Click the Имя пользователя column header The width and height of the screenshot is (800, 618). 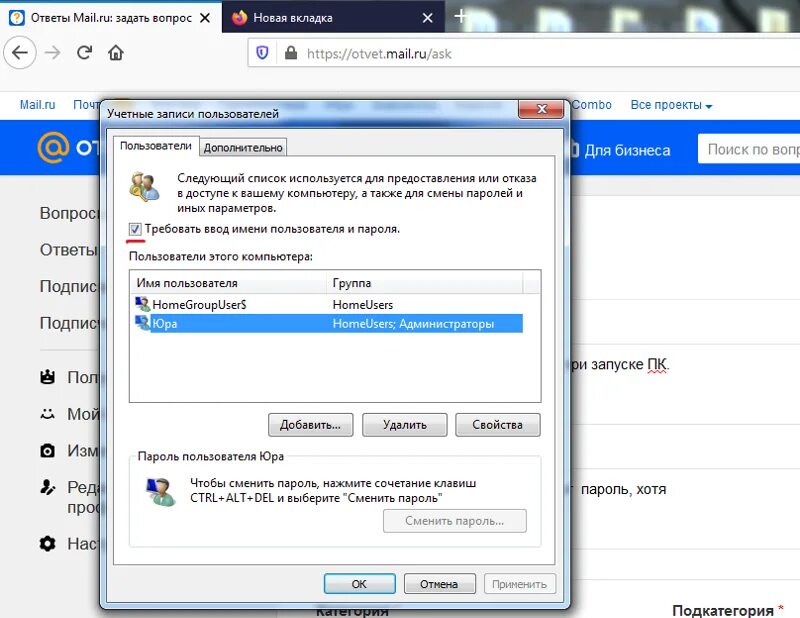(229, 283)
